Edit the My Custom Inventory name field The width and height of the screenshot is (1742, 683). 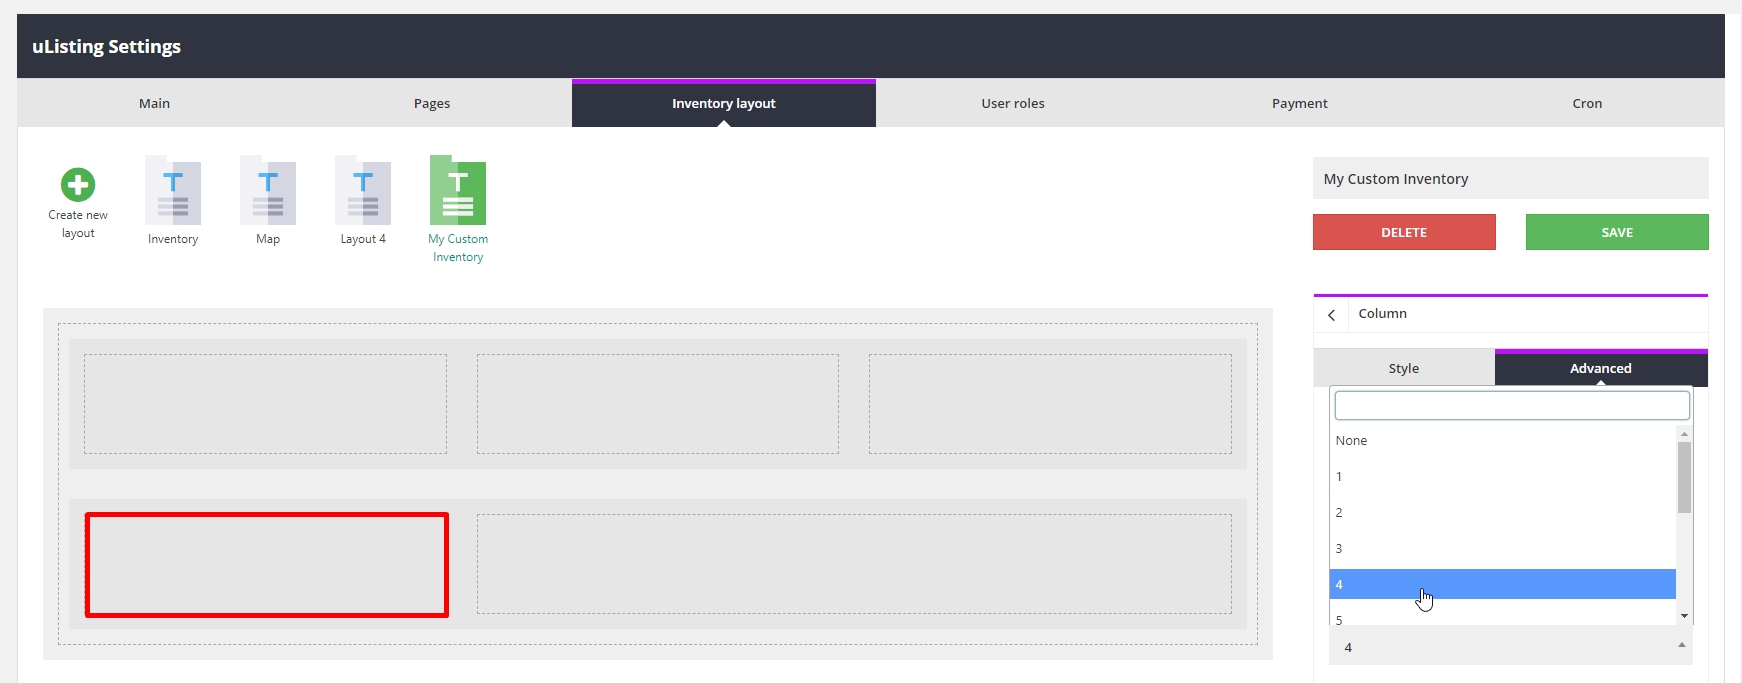1510,179
